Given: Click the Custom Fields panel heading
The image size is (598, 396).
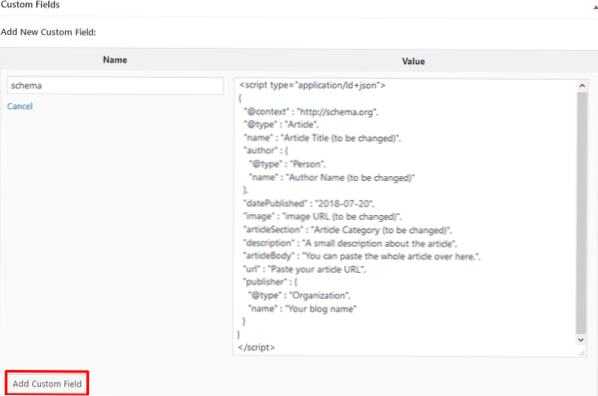Looking at the screenshot, I should (30, 5).
